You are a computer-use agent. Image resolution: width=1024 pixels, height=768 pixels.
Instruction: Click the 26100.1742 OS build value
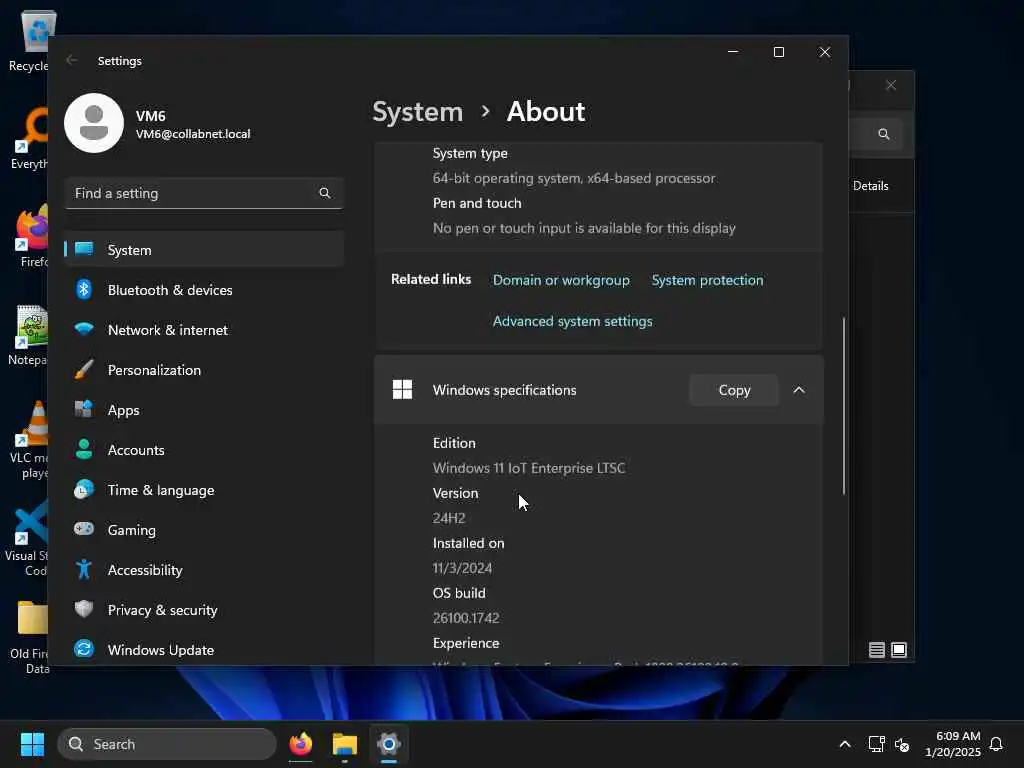tap(466, 618)
